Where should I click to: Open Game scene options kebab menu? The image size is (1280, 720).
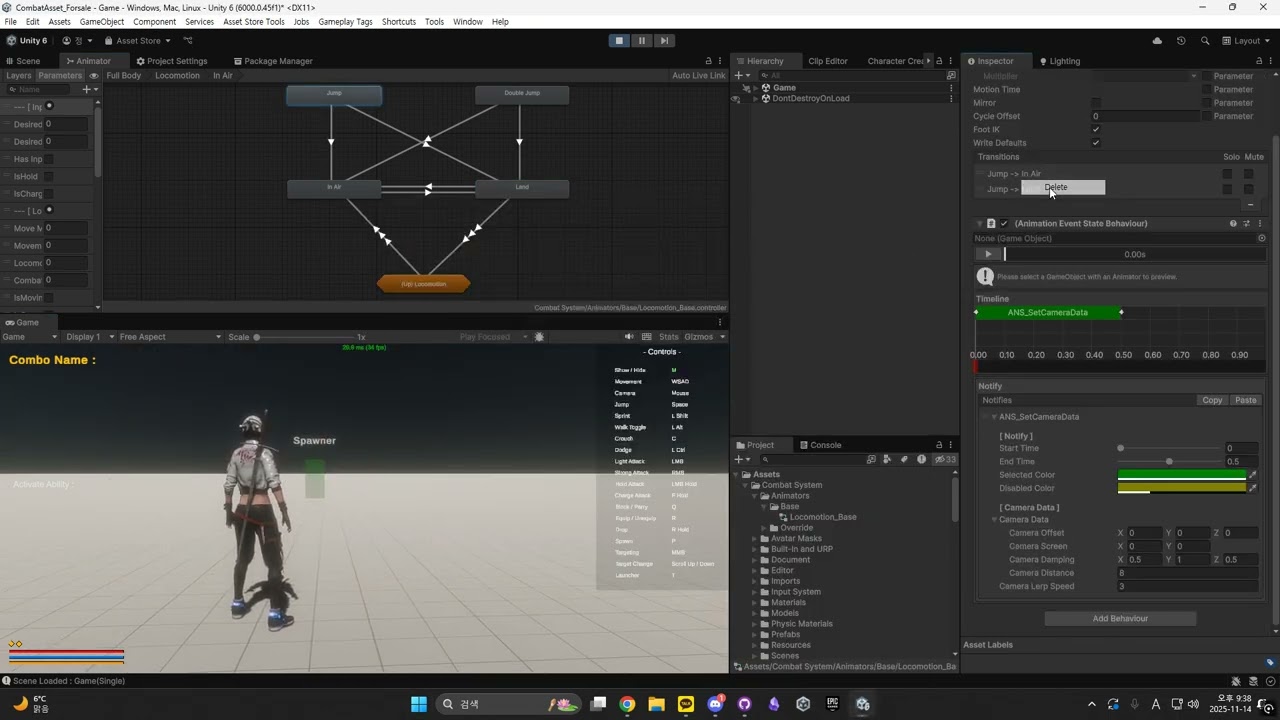pos(951,88)
